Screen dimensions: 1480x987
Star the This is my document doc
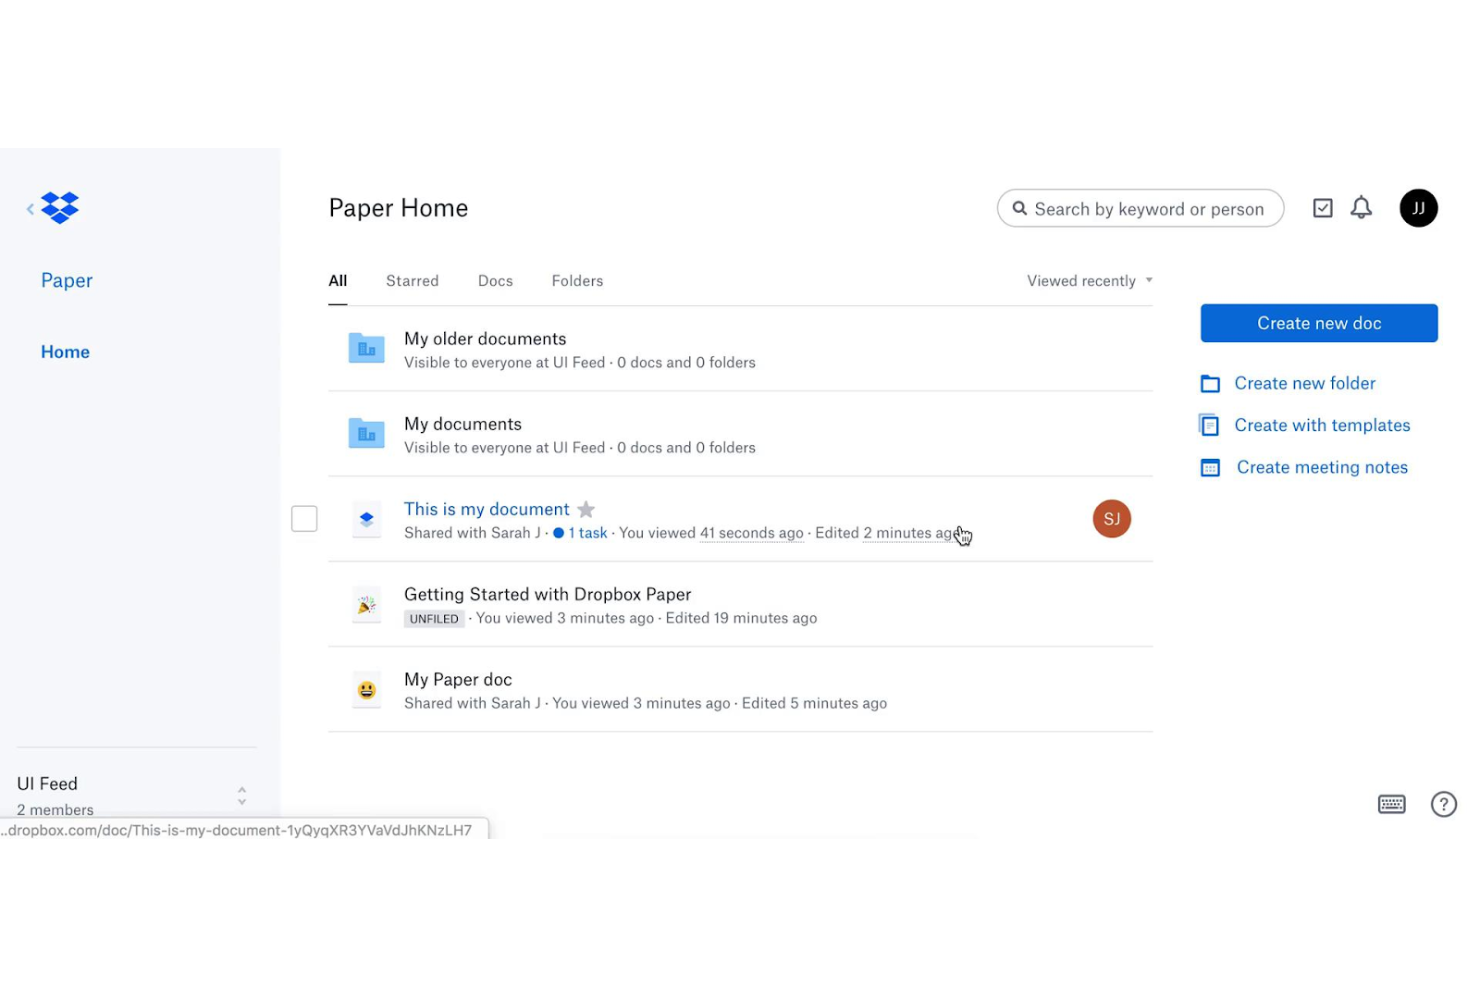[x=586, y=509]
